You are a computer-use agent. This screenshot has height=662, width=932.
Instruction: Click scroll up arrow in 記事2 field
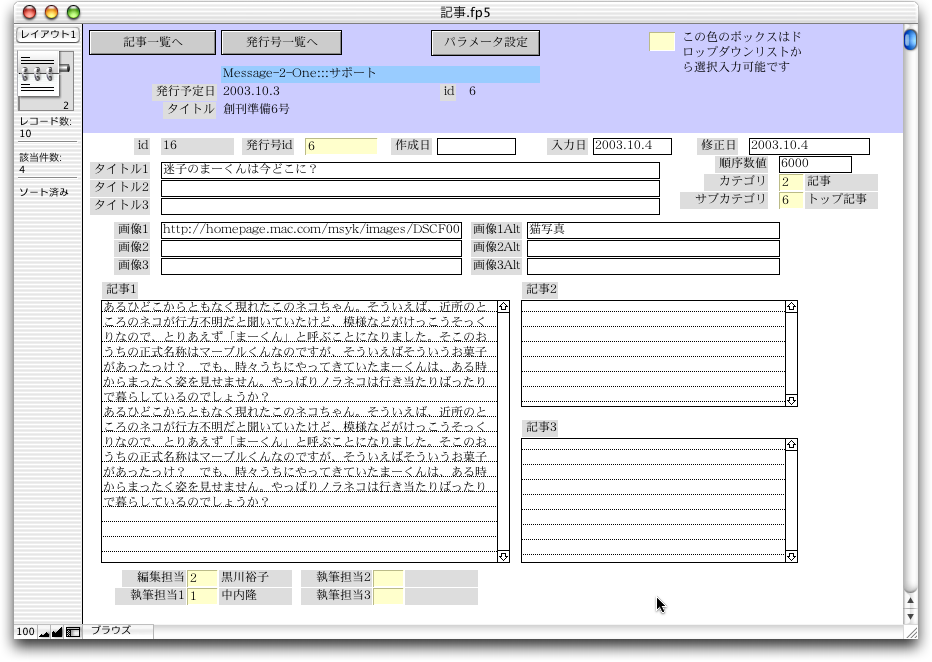(x=791, y=307)
